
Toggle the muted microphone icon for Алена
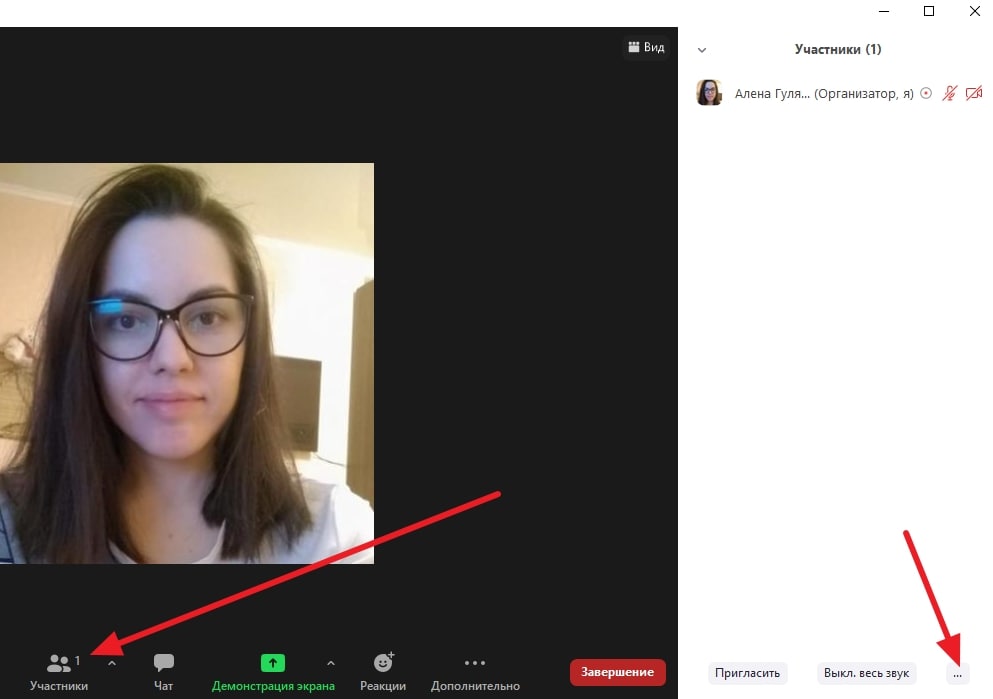coord(949,94)
